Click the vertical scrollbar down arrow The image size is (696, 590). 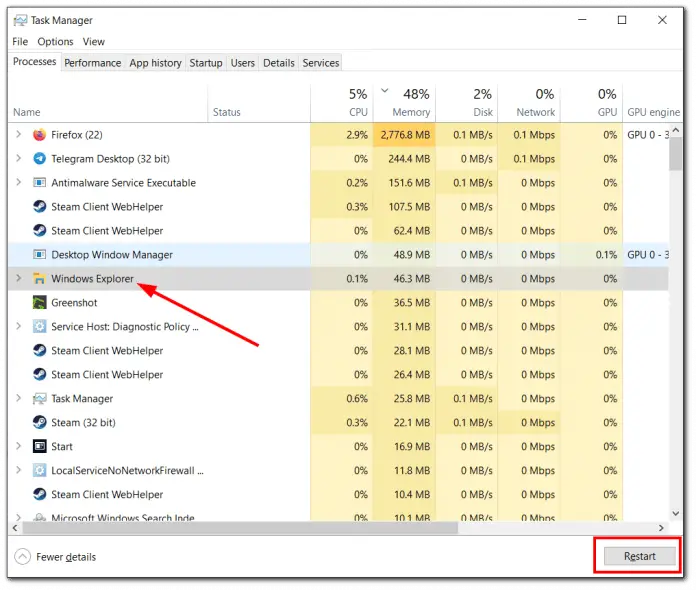pyautogui.click(x=676, y=514)
